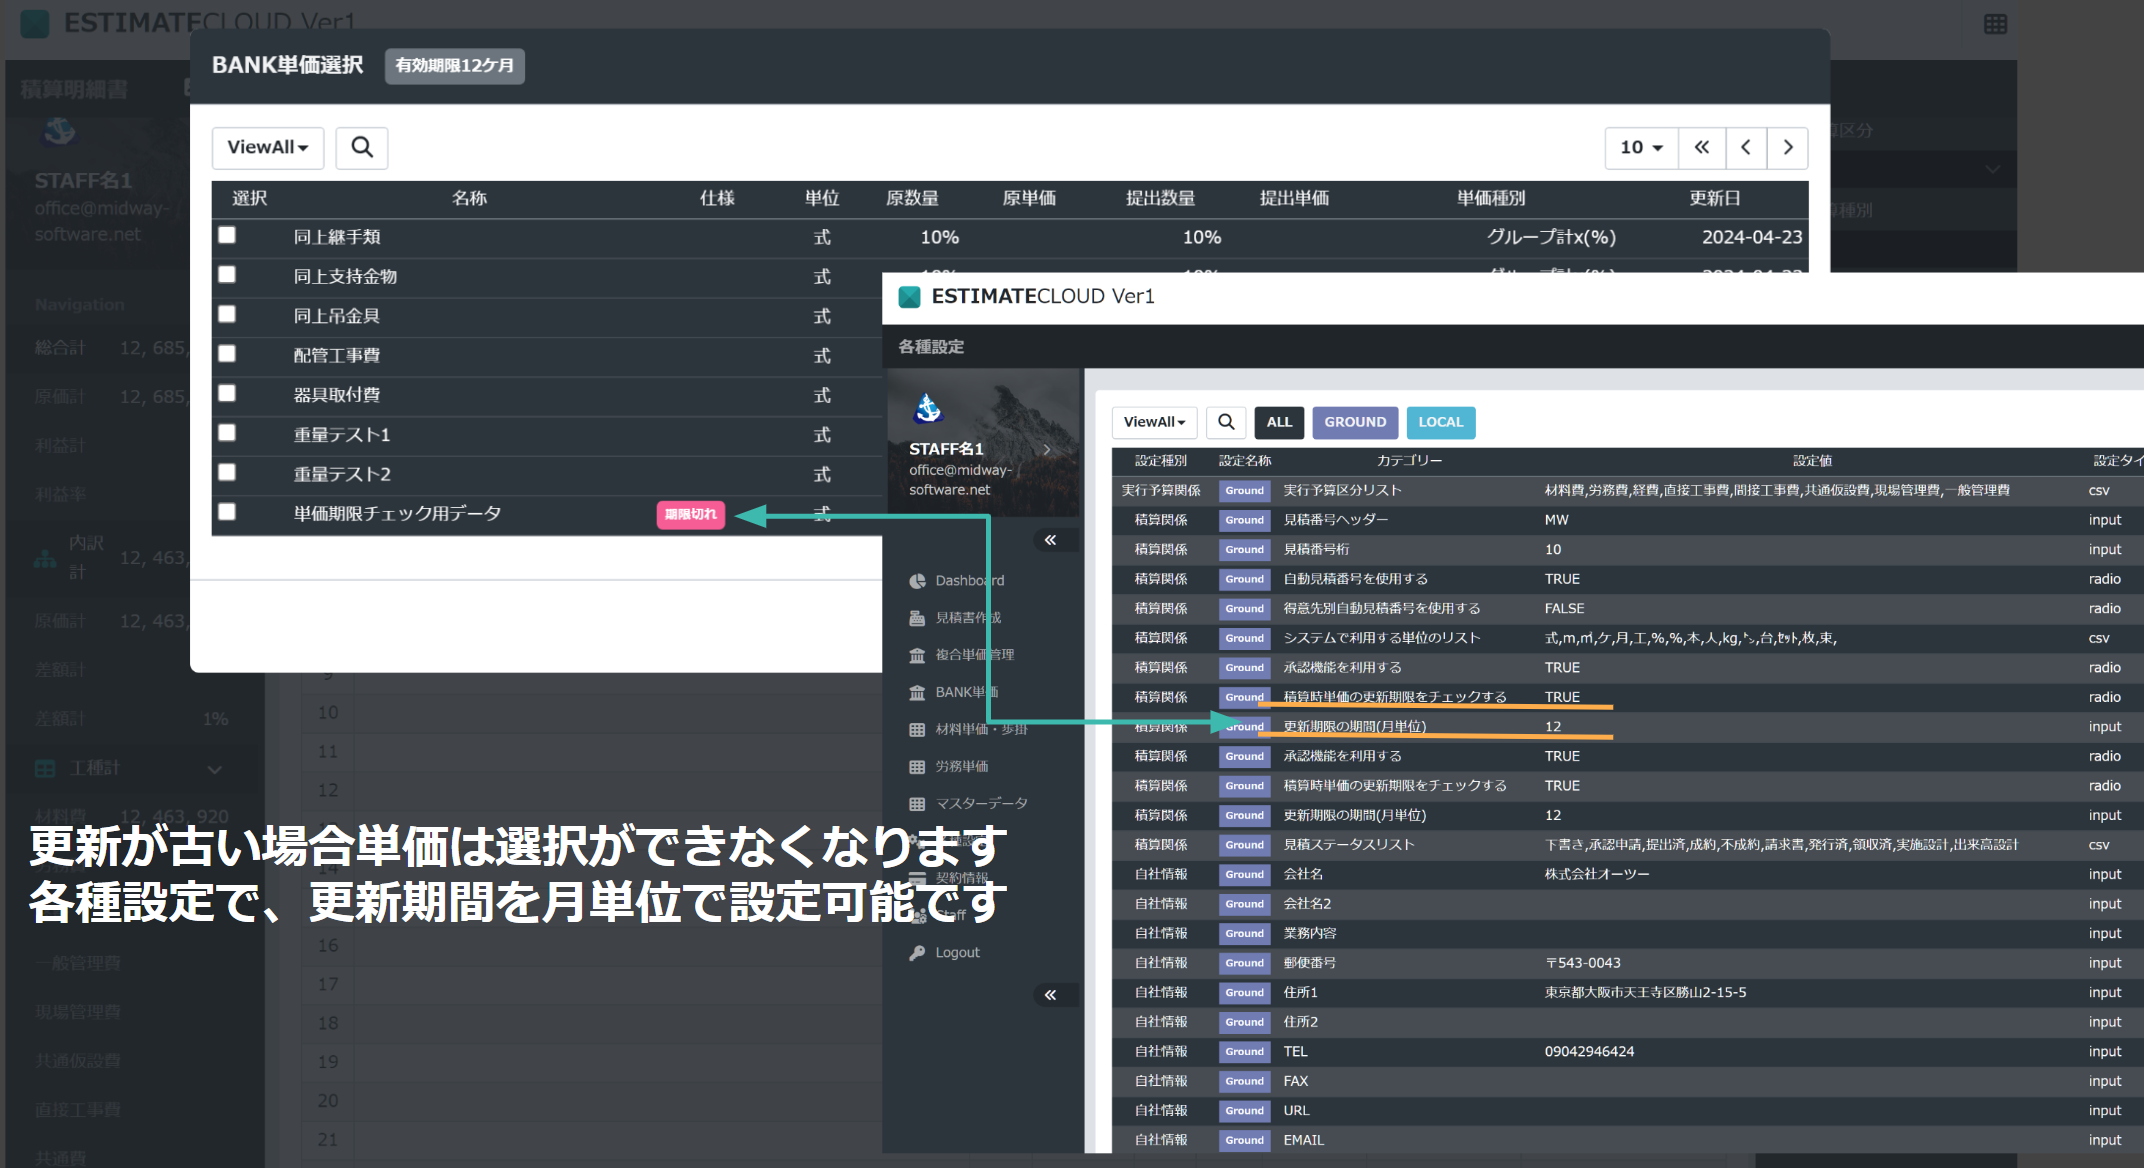Viewport: 2144px width, 1168px height.
Task: Click the search magnifier icon in BANK単価選択
Action: [x=361, y=147]
